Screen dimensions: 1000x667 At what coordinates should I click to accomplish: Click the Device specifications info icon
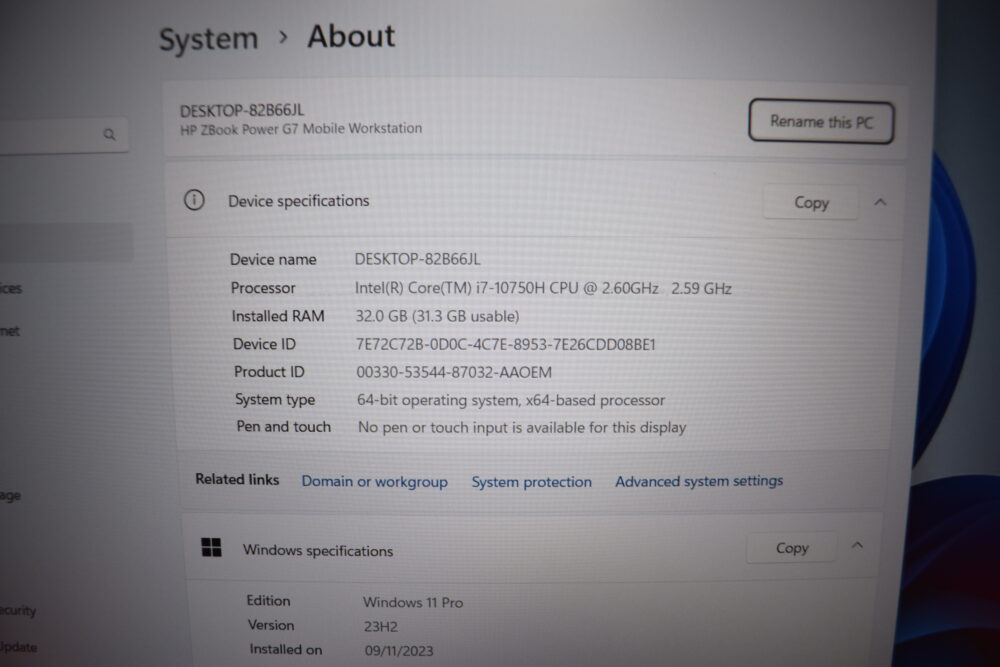[x=195, y=200]
